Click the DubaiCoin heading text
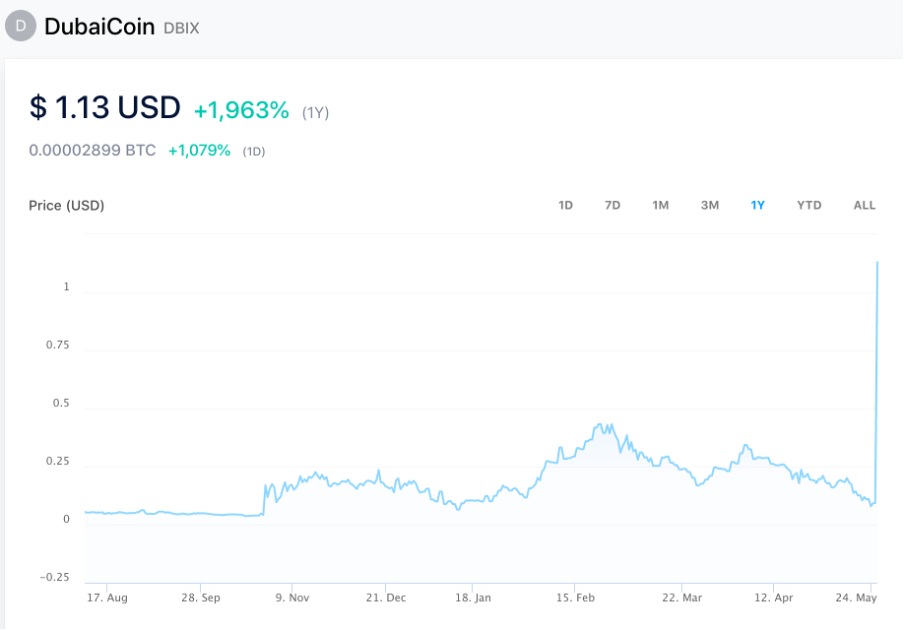Image resolution: width=904 pixels, height=630 pixels. [x=99, y=27]
